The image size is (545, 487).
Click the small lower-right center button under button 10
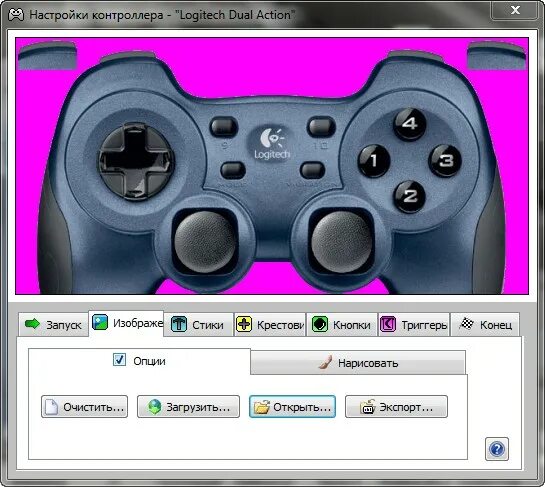312,170
